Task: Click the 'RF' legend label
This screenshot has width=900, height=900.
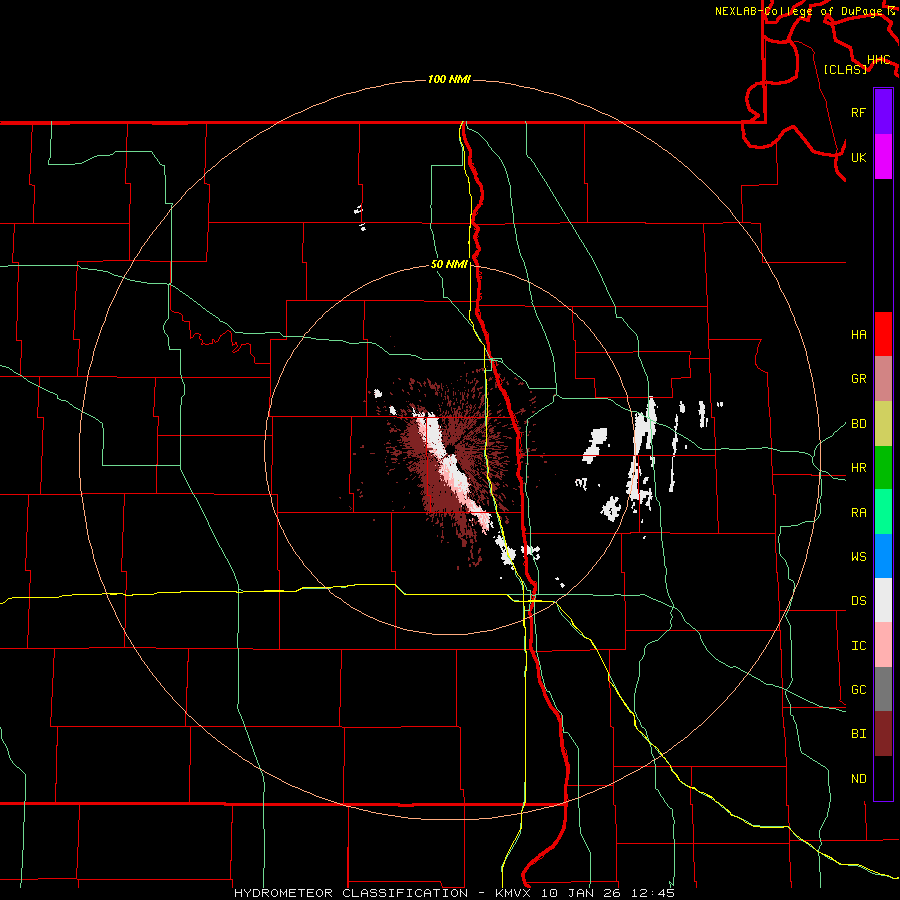Action: pos(858,112)
